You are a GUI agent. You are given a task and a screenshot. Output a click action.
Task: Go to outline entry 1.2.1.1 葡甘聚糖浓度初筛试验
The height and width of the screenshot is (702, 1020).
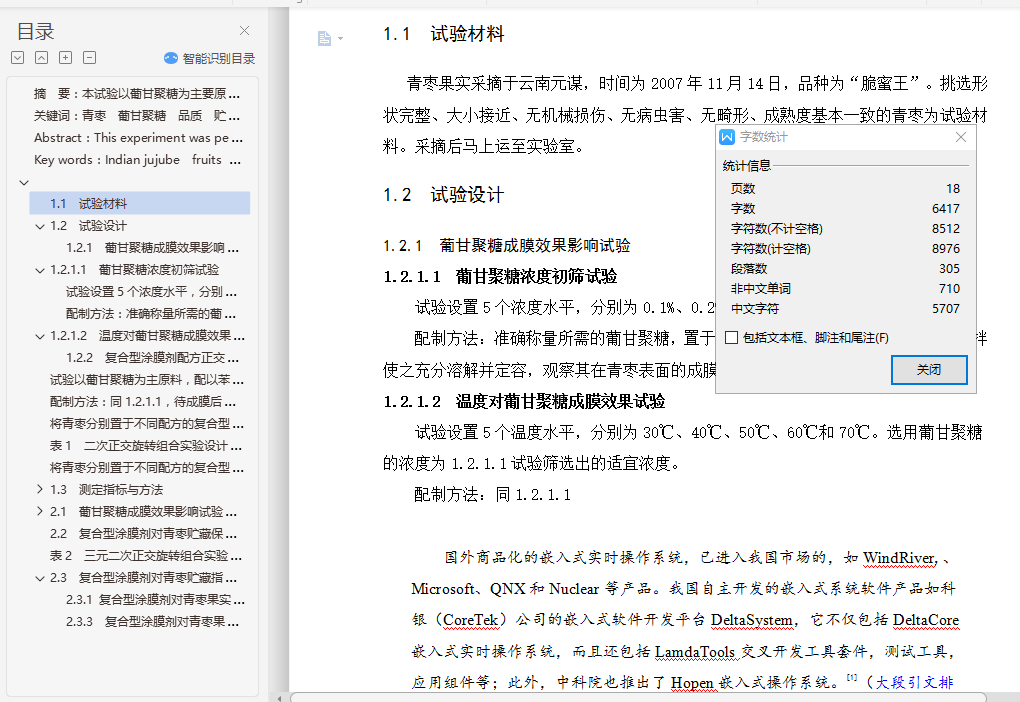(x=134, y=270)
